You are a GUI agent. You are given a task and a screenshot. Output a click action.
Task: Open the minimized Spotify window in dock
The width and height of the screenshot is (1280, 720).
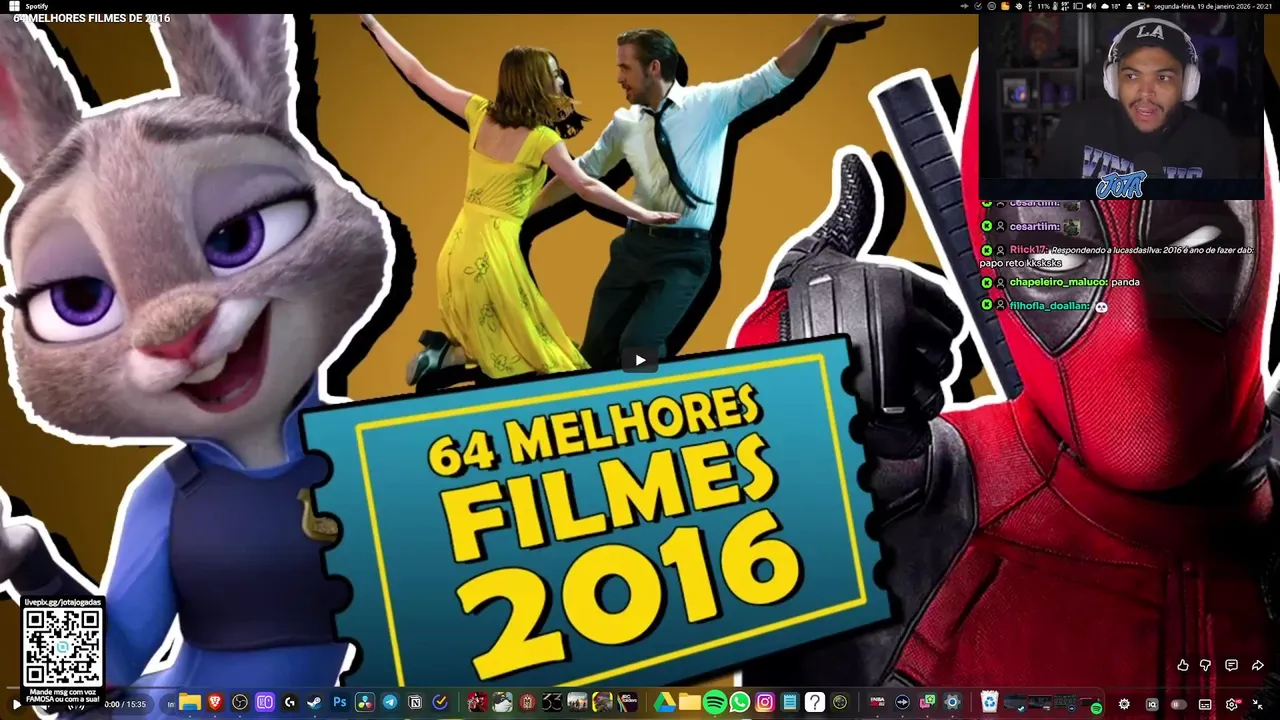click(1092, 702)
